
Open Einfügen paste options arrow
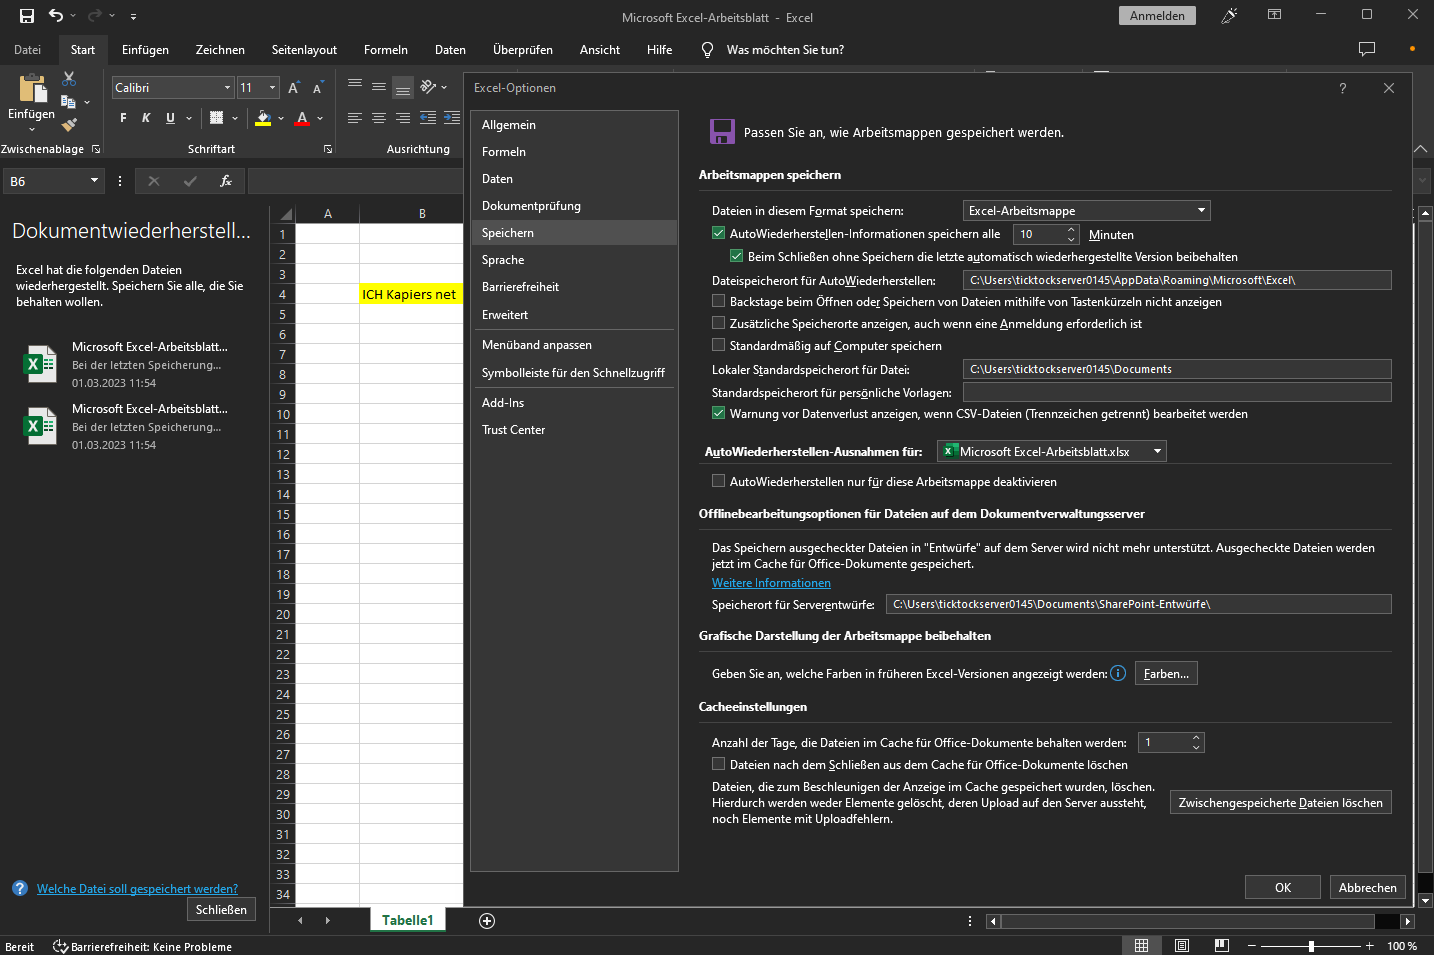click(32, 129)
